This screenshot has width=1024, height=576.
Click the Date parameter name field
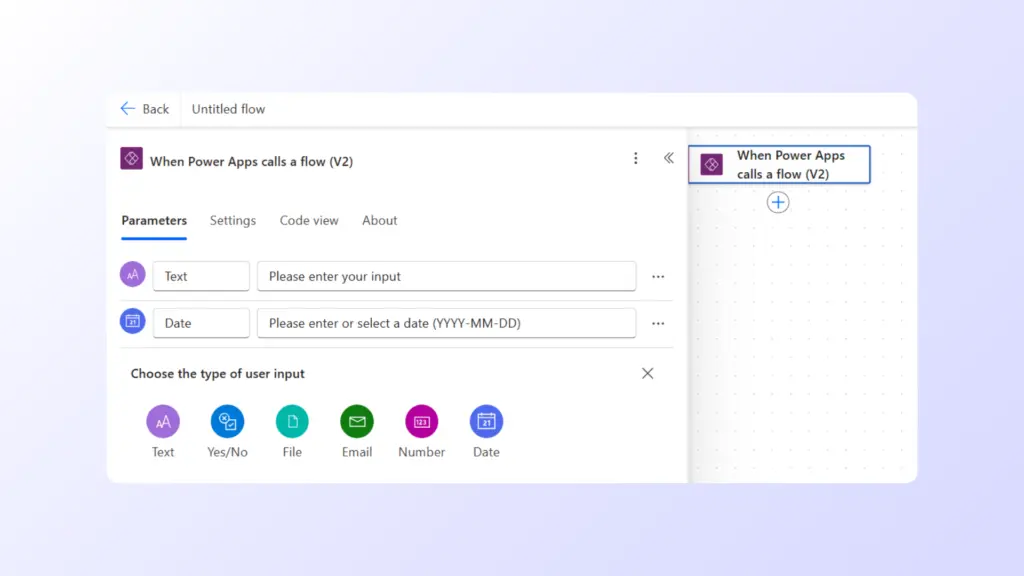(201, 323)
